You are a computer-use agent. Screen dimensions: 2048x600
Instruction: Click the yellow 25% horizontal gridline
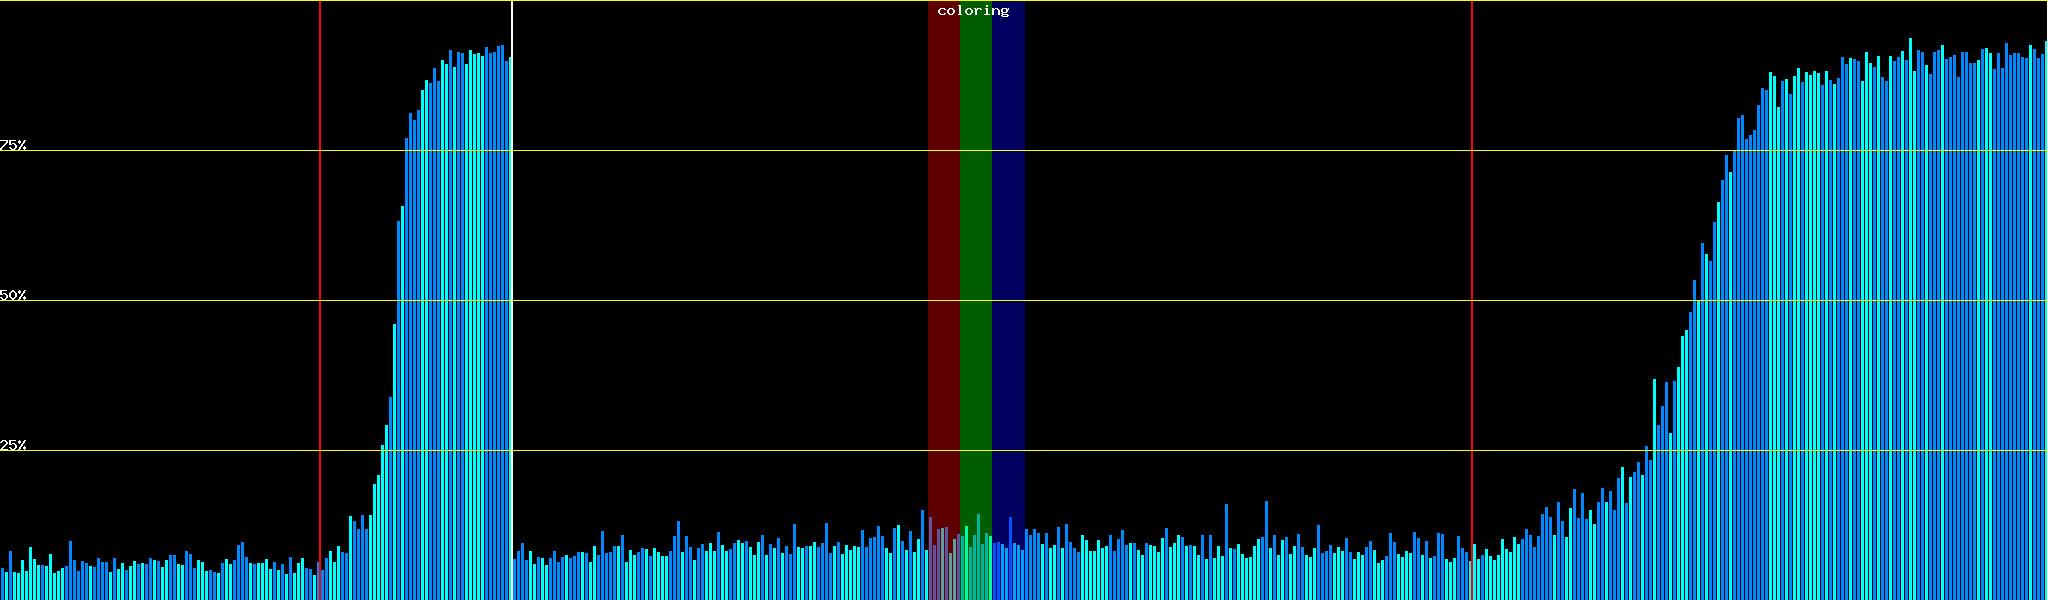tap(700, 451)
